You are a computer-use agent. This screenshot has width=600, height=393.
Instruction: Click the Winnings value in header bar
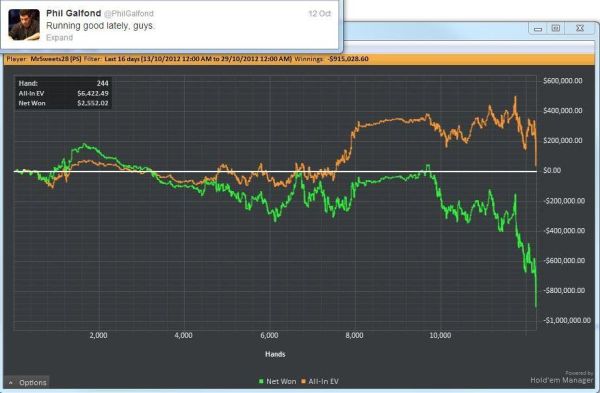[349, 59]
